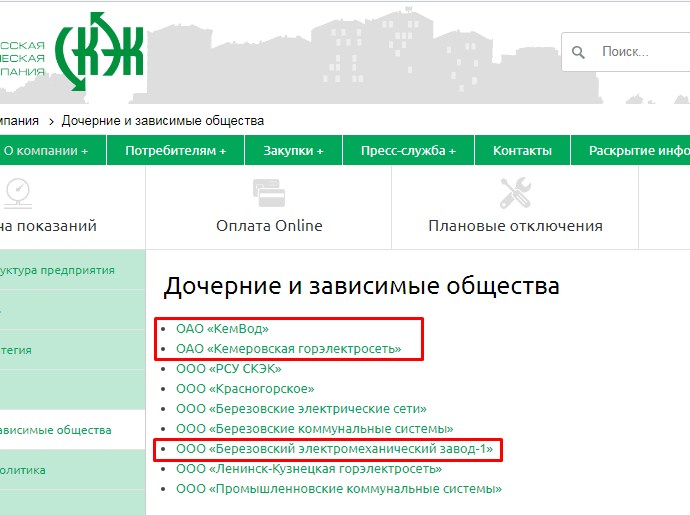The height and width of the screenshot is (515, 690).
Task: Click the company breadcrumb link
Action: 19,121
